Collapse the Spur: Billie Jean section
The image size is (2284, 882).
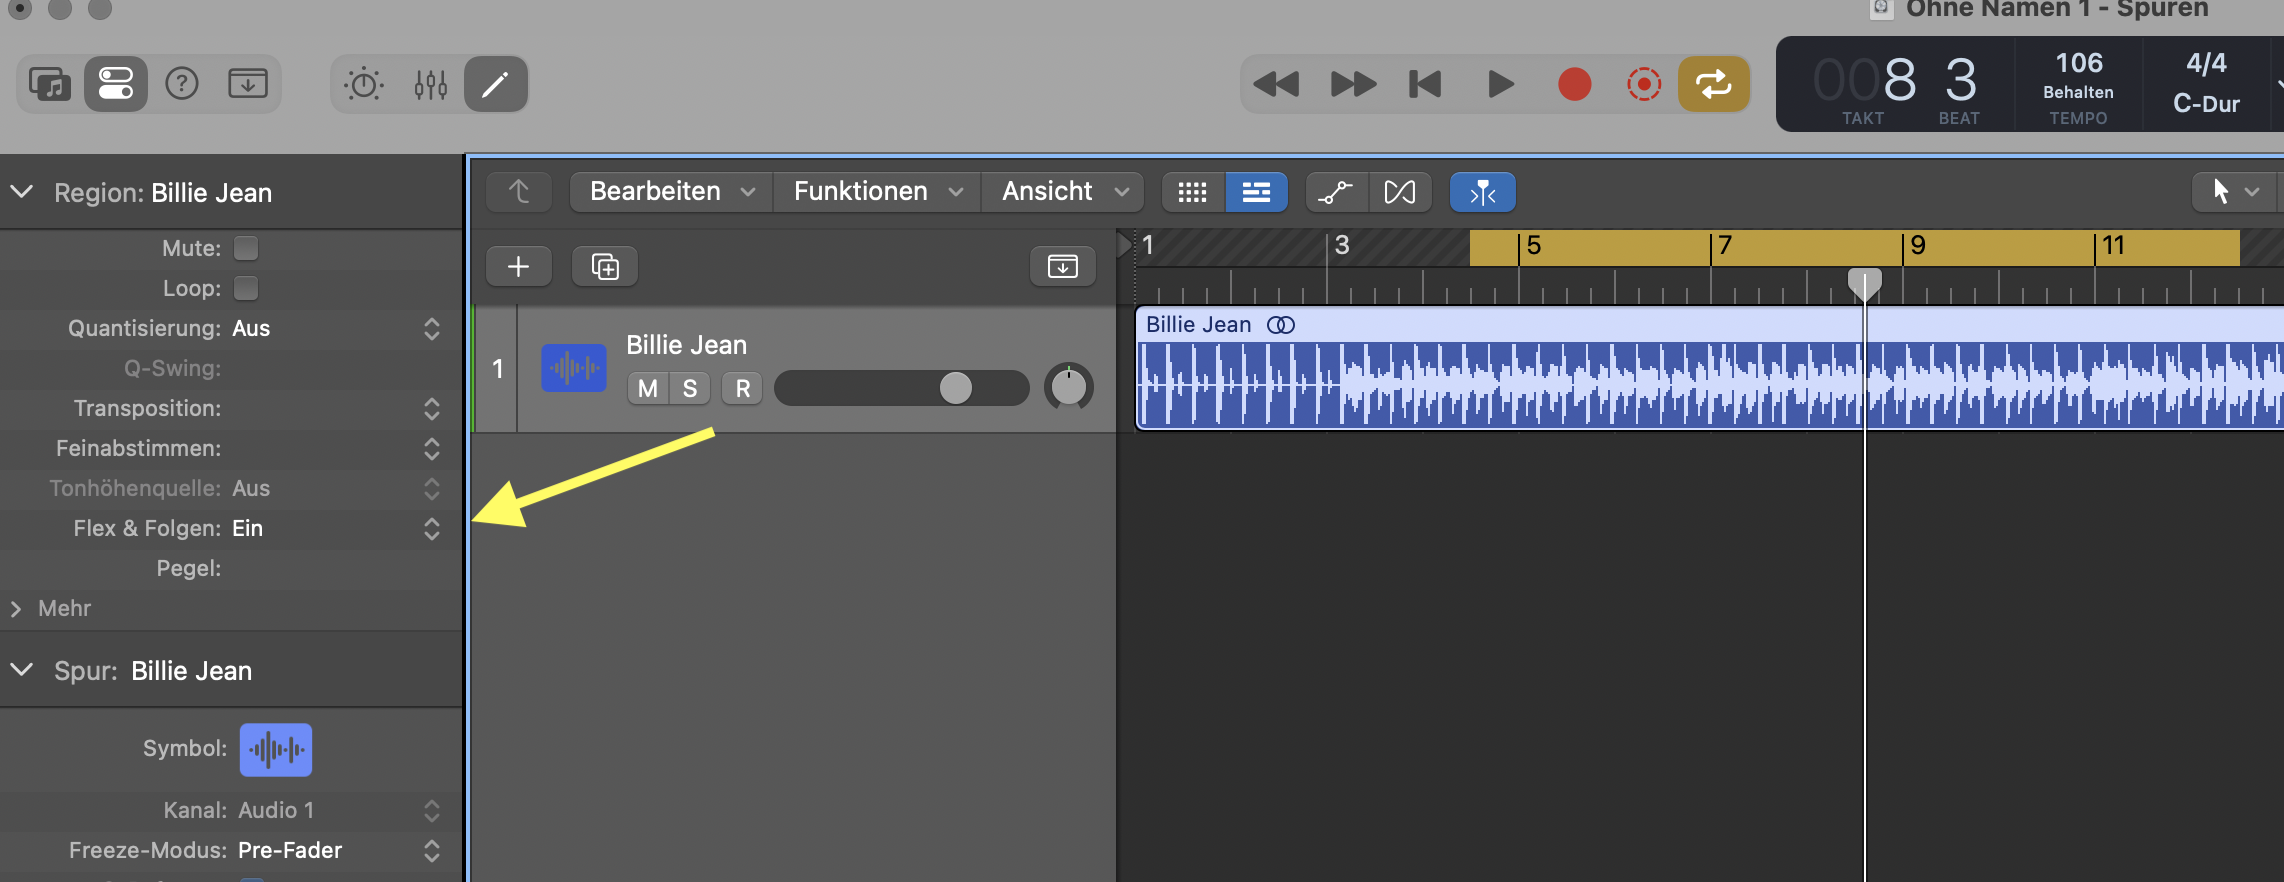[x=22, y=670]
